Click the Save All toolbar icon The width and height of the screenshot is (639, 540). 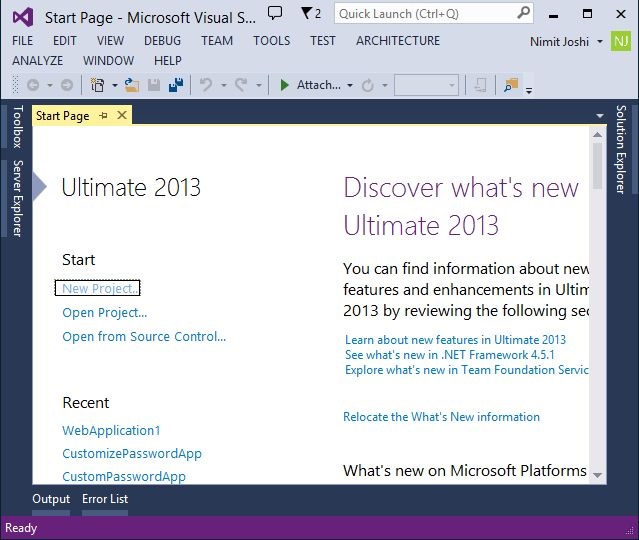(x=176, y=85)
